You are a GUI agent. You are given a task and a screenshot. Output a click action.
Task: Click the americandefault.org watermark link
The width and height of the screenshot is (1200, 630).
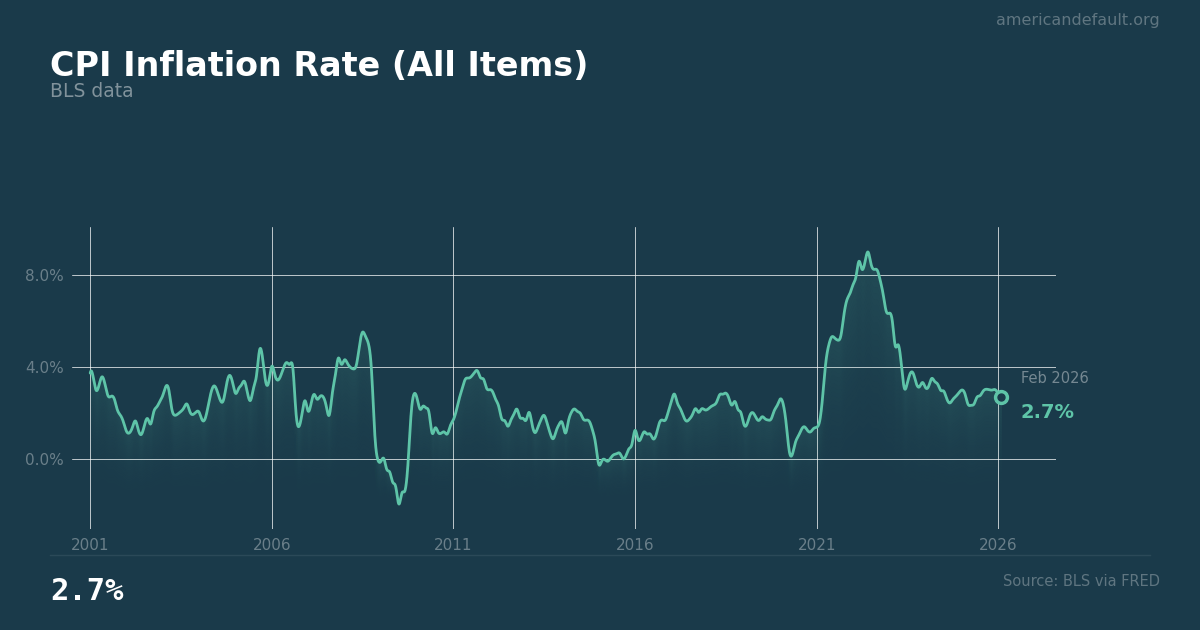point(1077,20)
